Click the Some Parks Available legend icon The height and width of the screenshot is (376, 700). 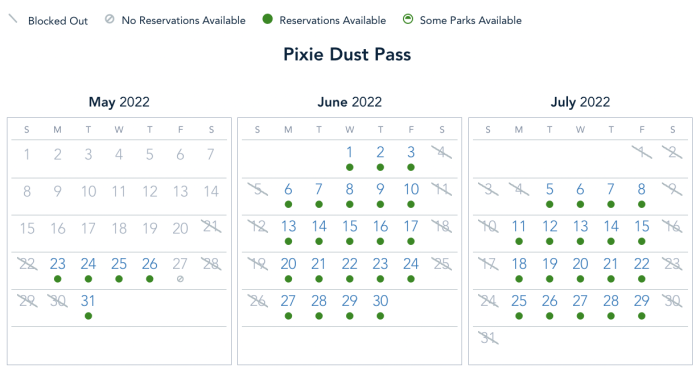(408, 19)
